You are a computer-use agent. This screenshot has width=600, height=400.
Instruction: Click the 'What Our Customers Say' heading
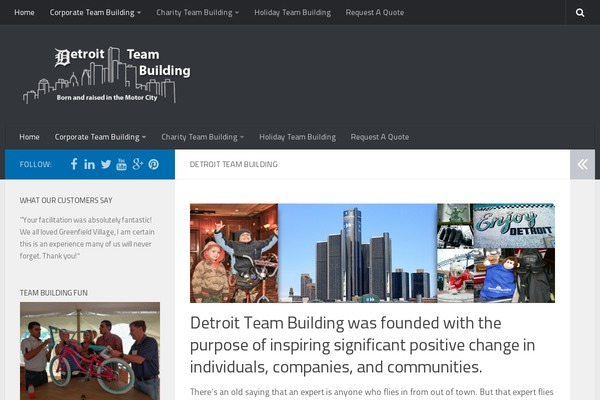pos(66,200)
